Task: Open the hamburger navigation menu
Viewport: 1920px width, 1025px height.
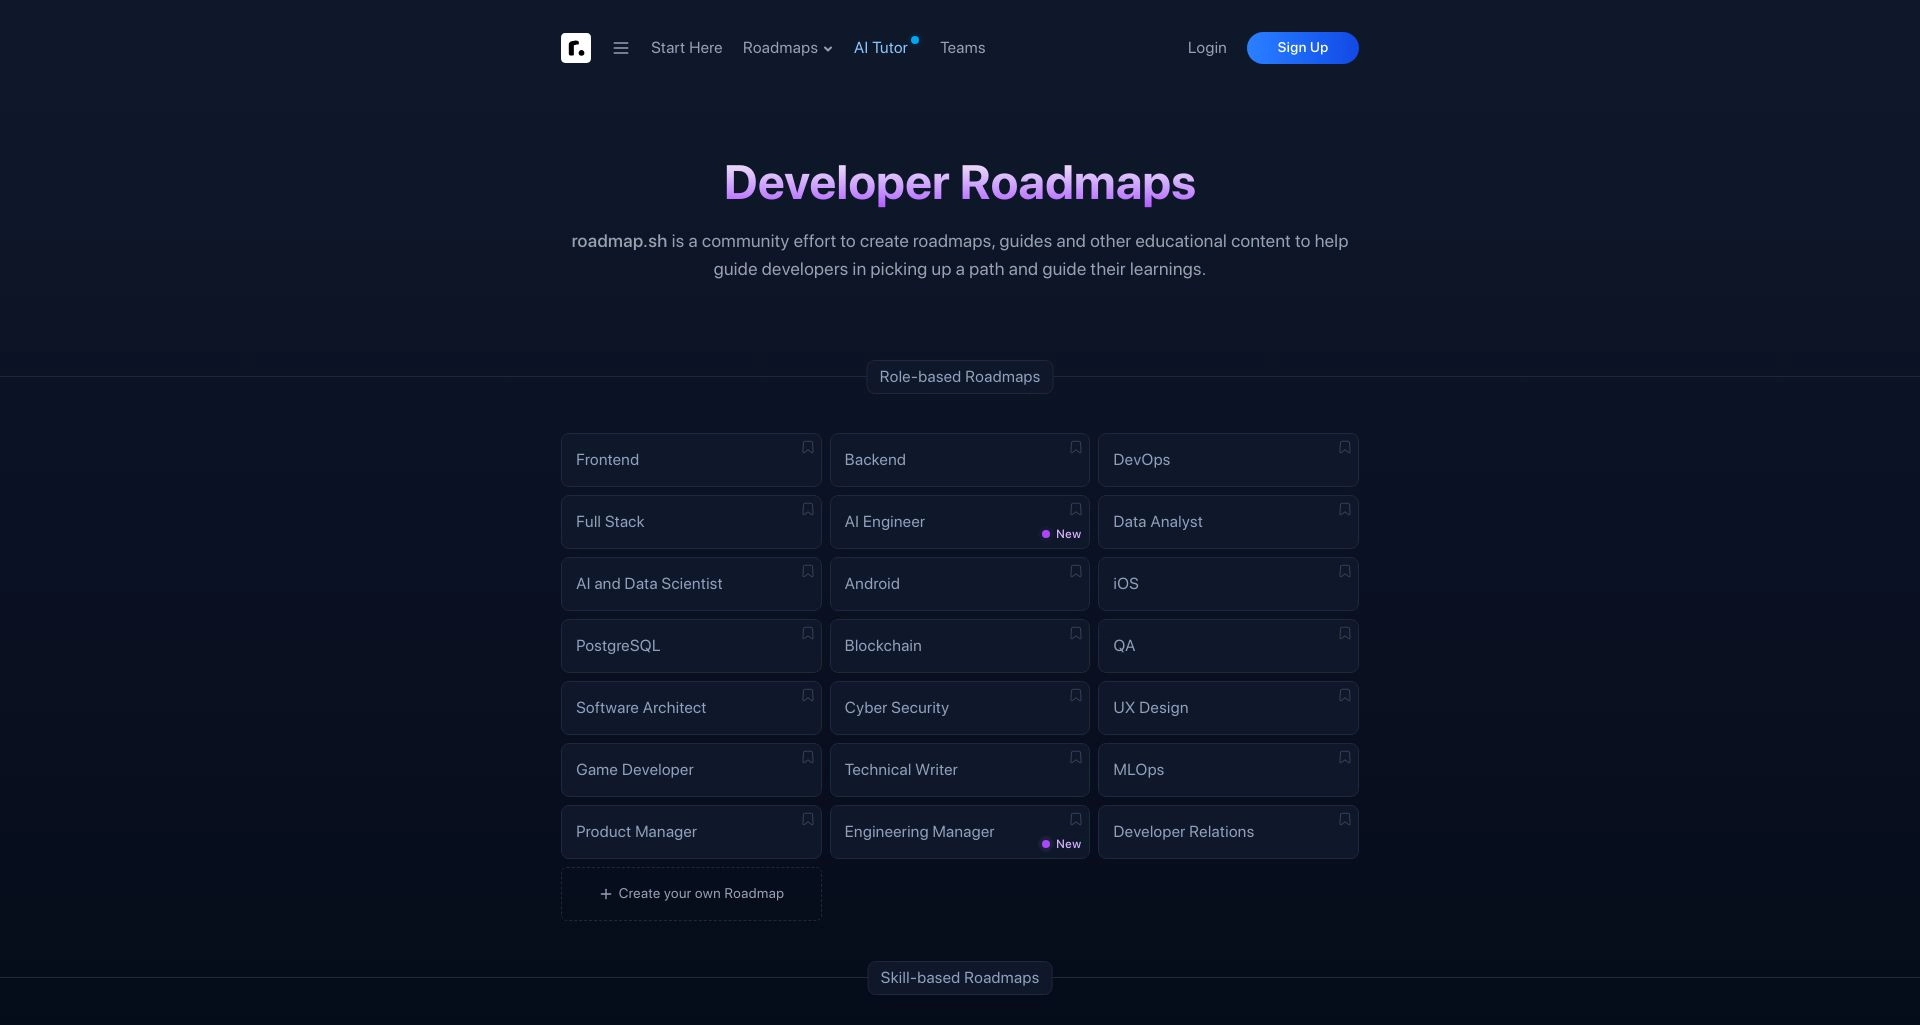Action: pos(621,47)
